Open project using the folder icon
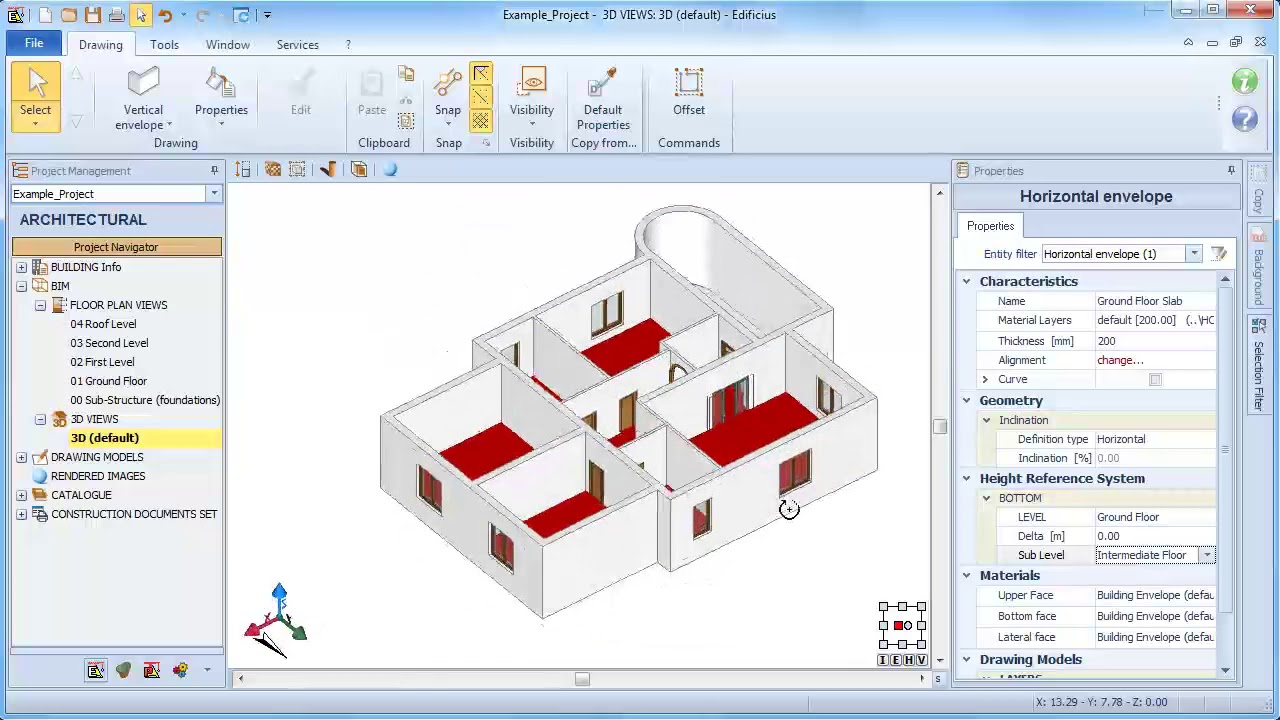Screen dimensions: 1280x720 point(69,15)
